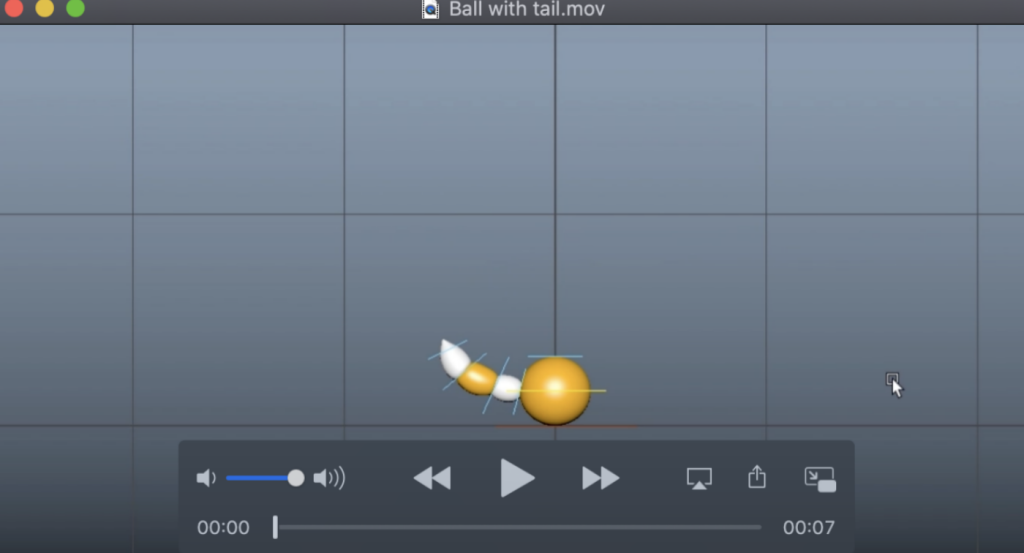Click the blue portion of the volume track
The height and width of the screenshot is (553, 1024).
tap(257, 478)
